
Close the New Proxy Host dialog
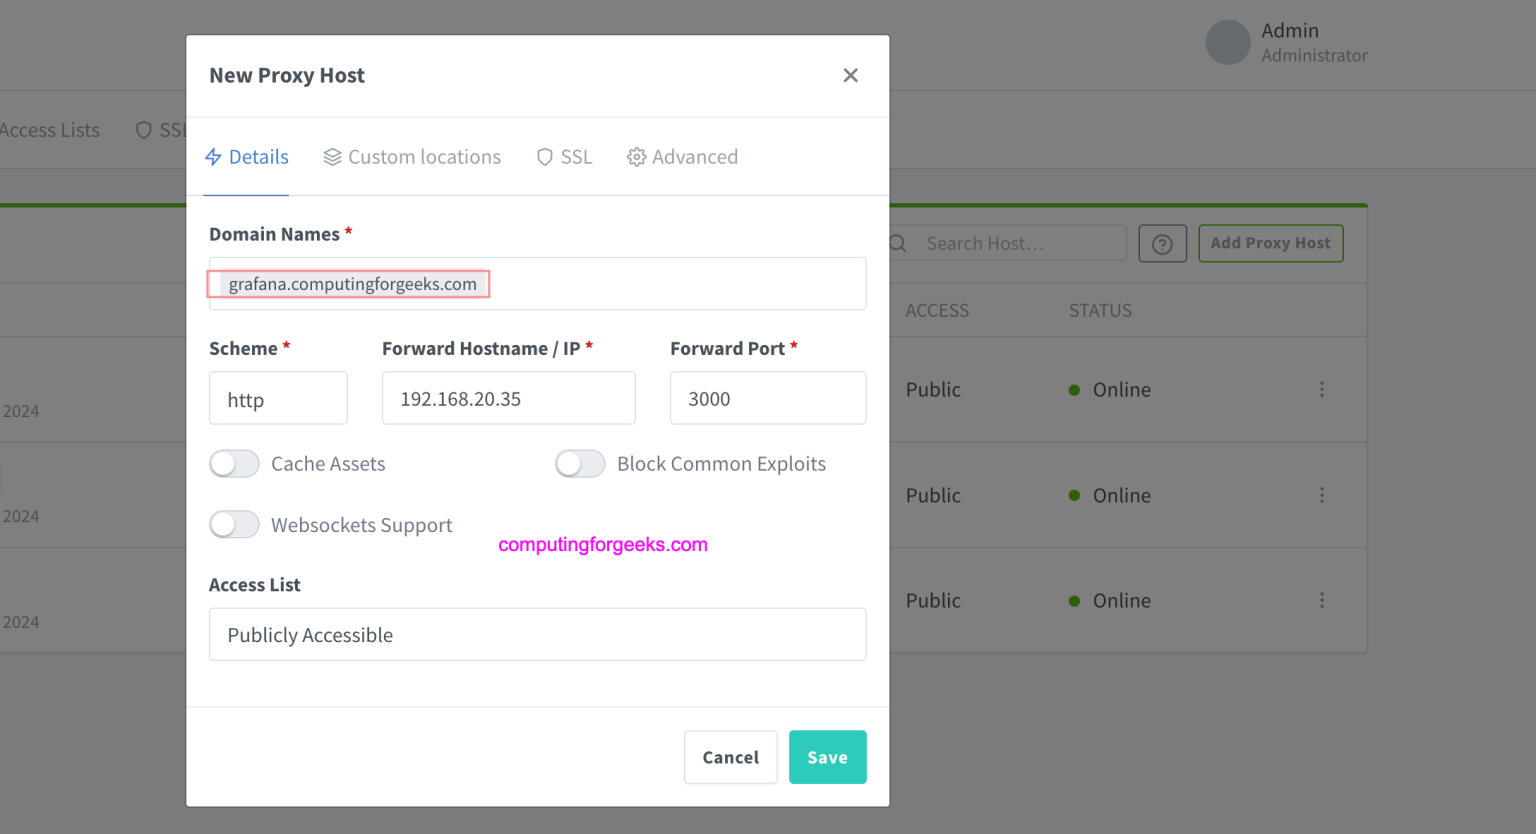click(850, 76)
